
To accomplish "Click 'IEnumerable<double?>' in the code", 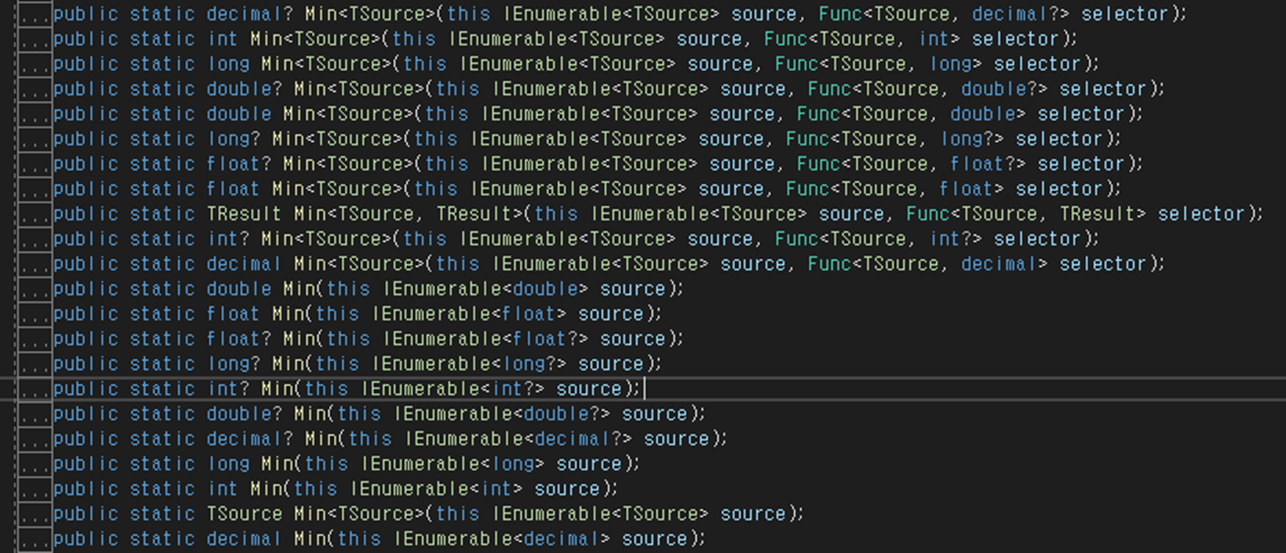I will pyautogui.click(x=502, y=414).
